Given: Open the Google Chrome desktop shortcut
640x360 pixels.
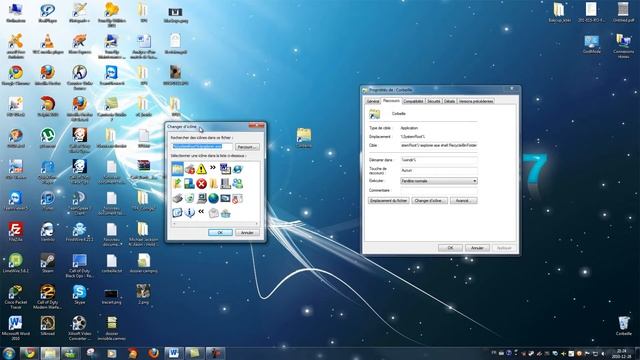Looking at the screenshot, I should click(x=16, y=75).
